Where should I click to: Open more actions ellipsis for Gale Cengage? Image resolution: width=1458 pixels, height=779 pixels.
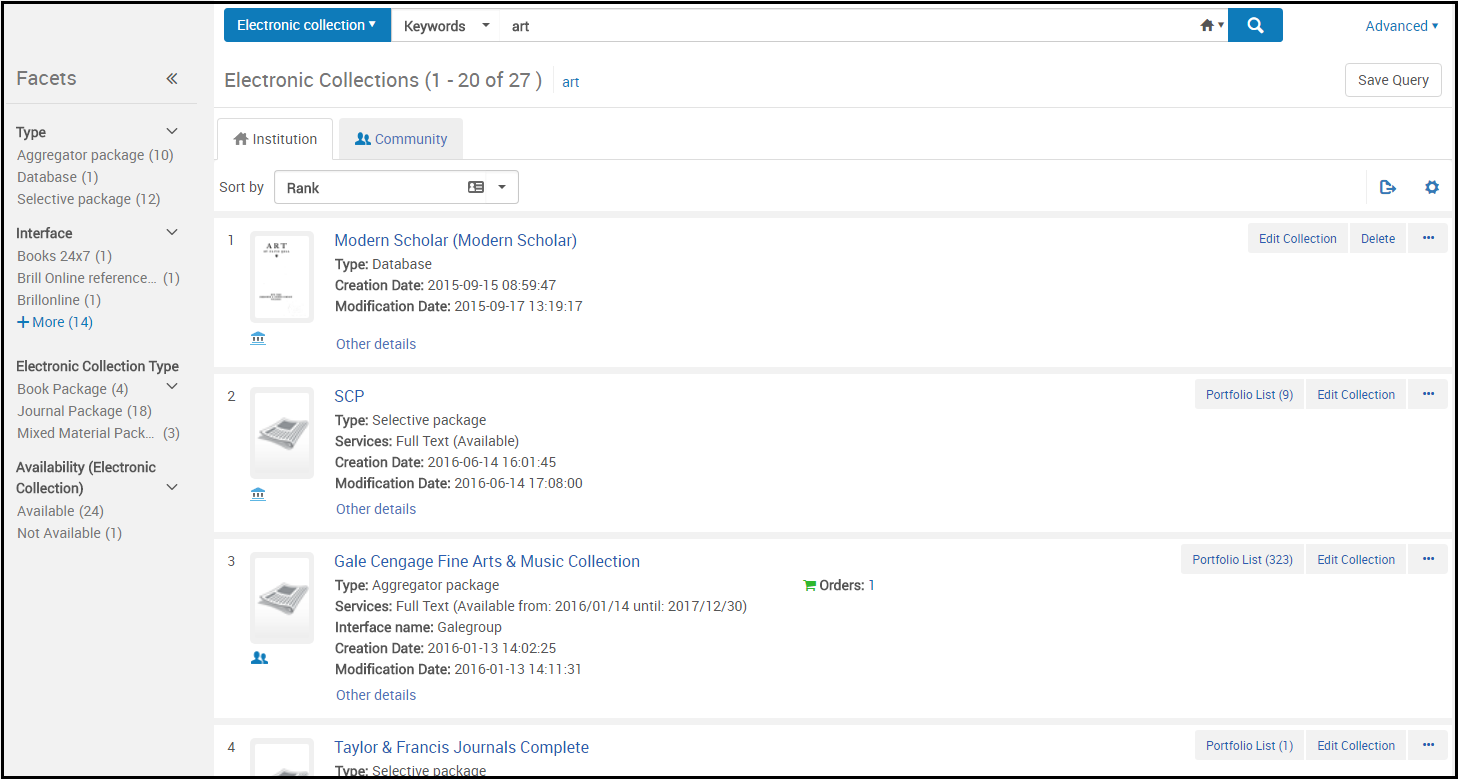[1428, 559]
